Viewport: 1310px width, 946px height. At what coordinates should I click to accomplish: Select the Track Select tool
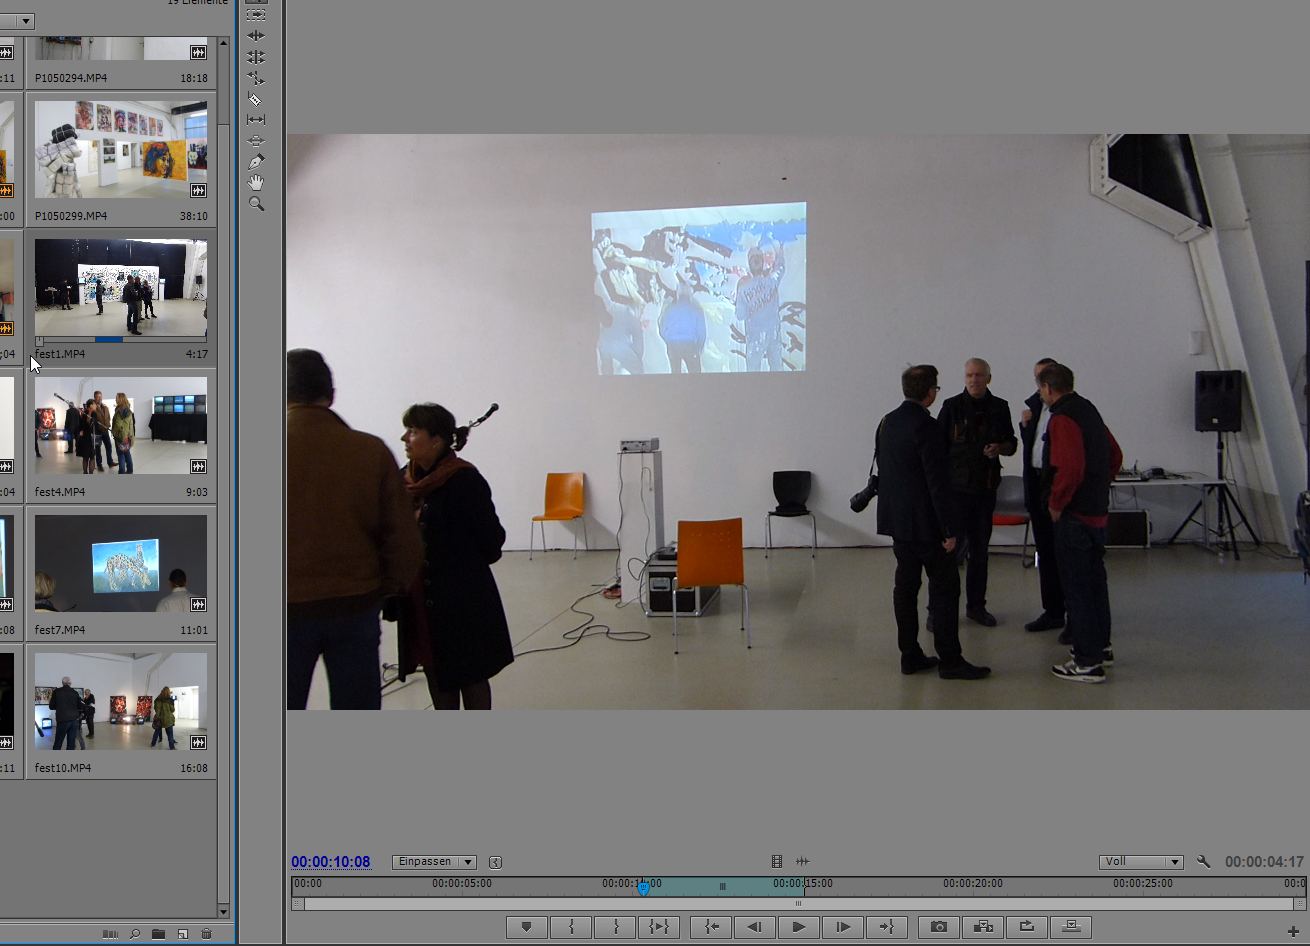point(256,15)
